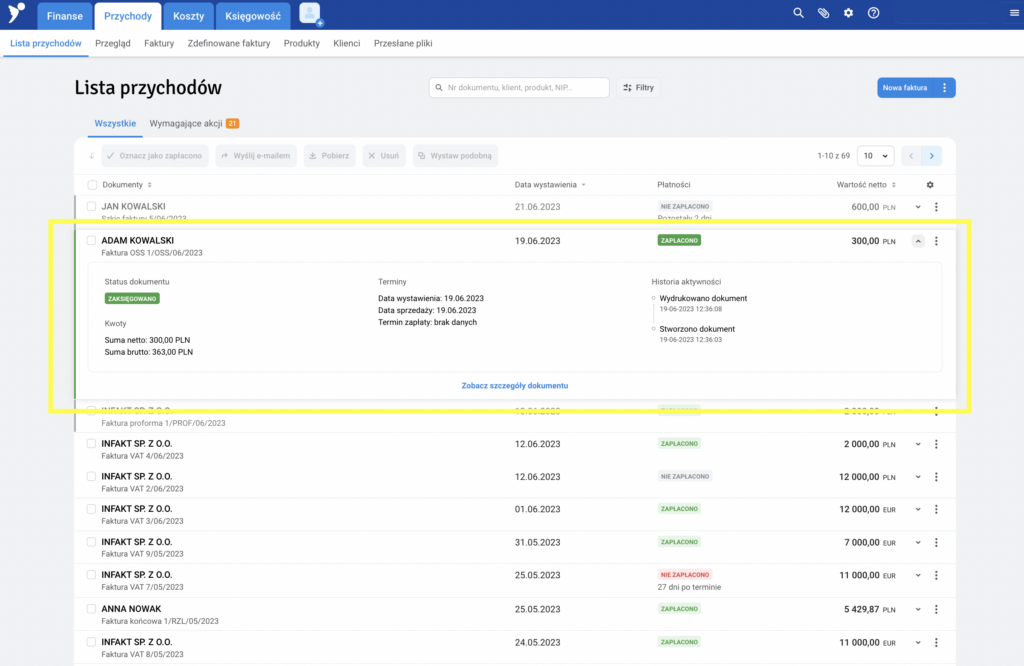Expand the Anna Nowak invoice row

pyautogui.click(x=918, y=609)
